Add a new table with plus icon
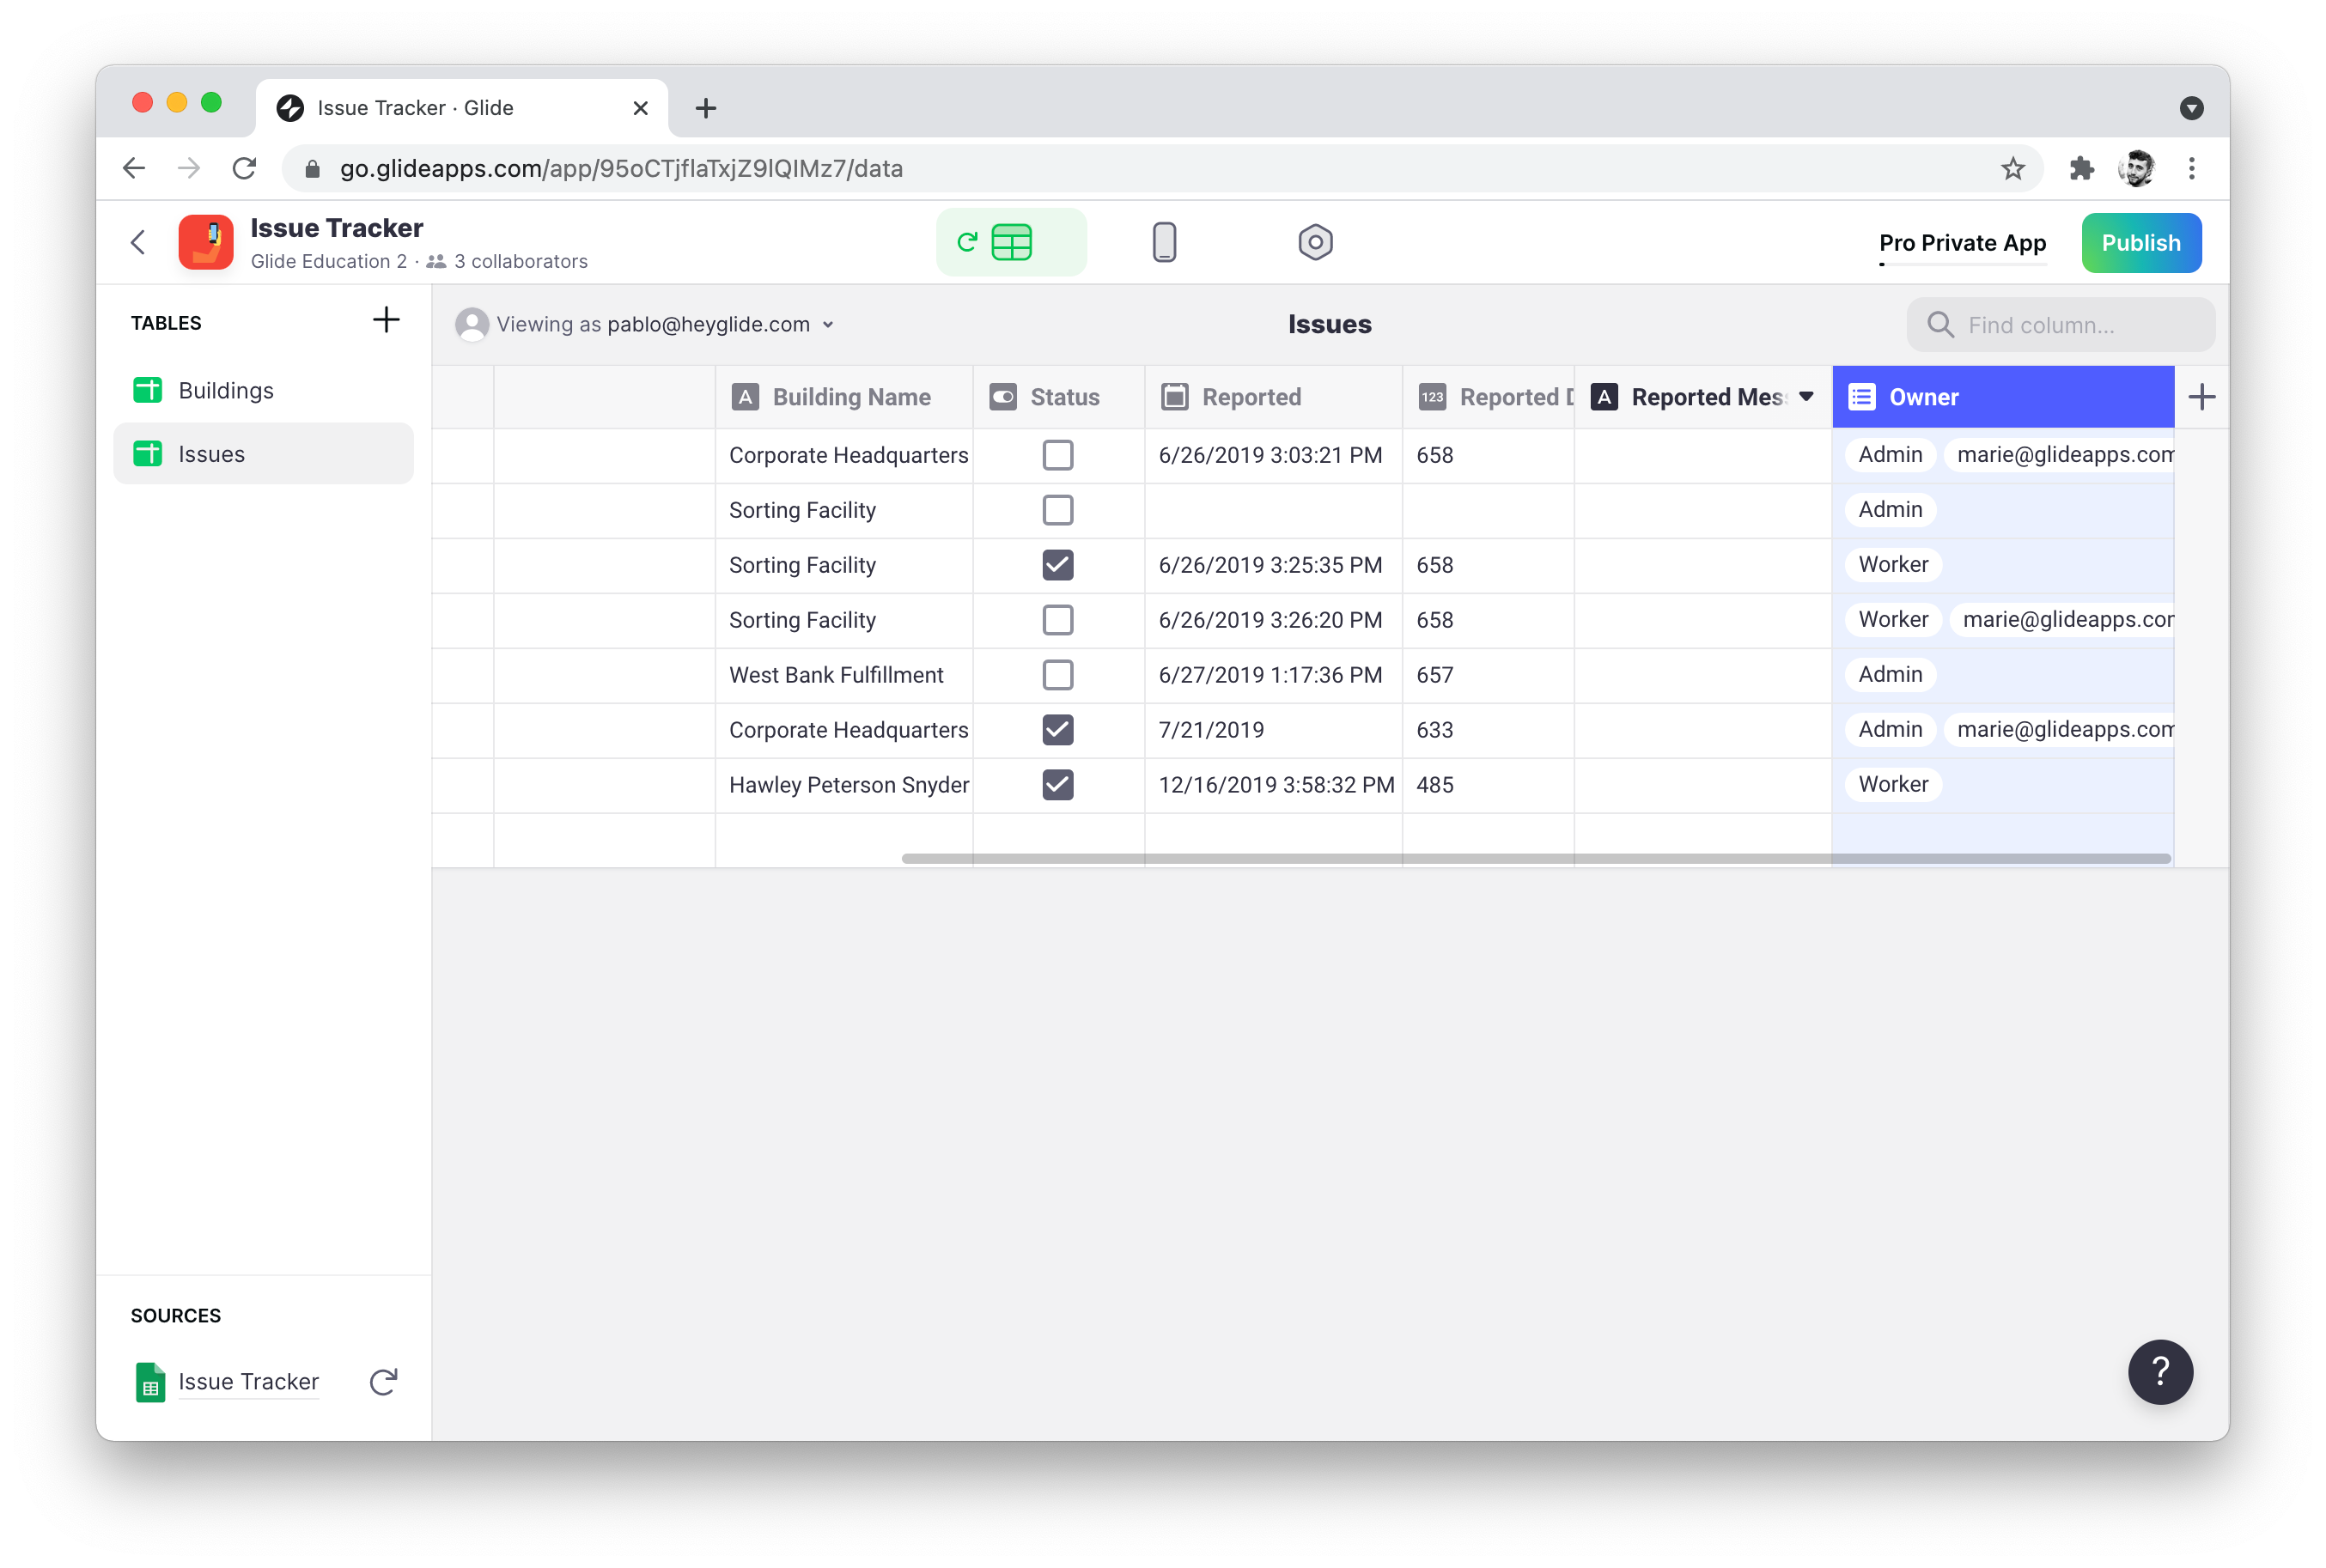The height and width of the screenshot is (1568, 2326). [x=386, y=320]
